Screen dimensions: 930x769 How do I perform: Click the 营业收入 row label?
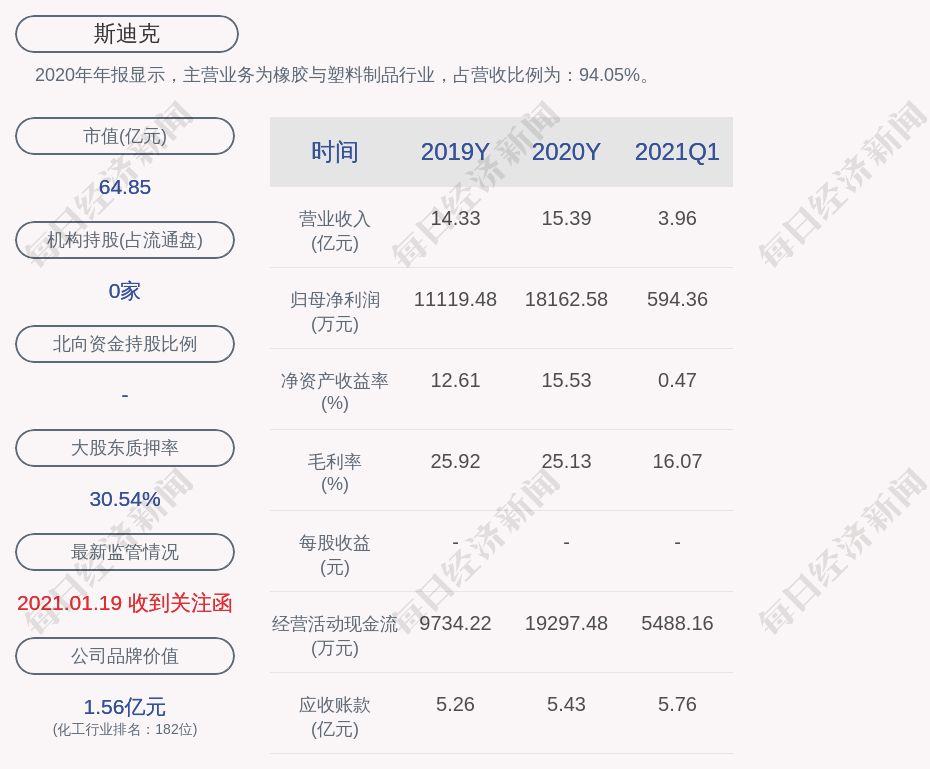[335, 231]
